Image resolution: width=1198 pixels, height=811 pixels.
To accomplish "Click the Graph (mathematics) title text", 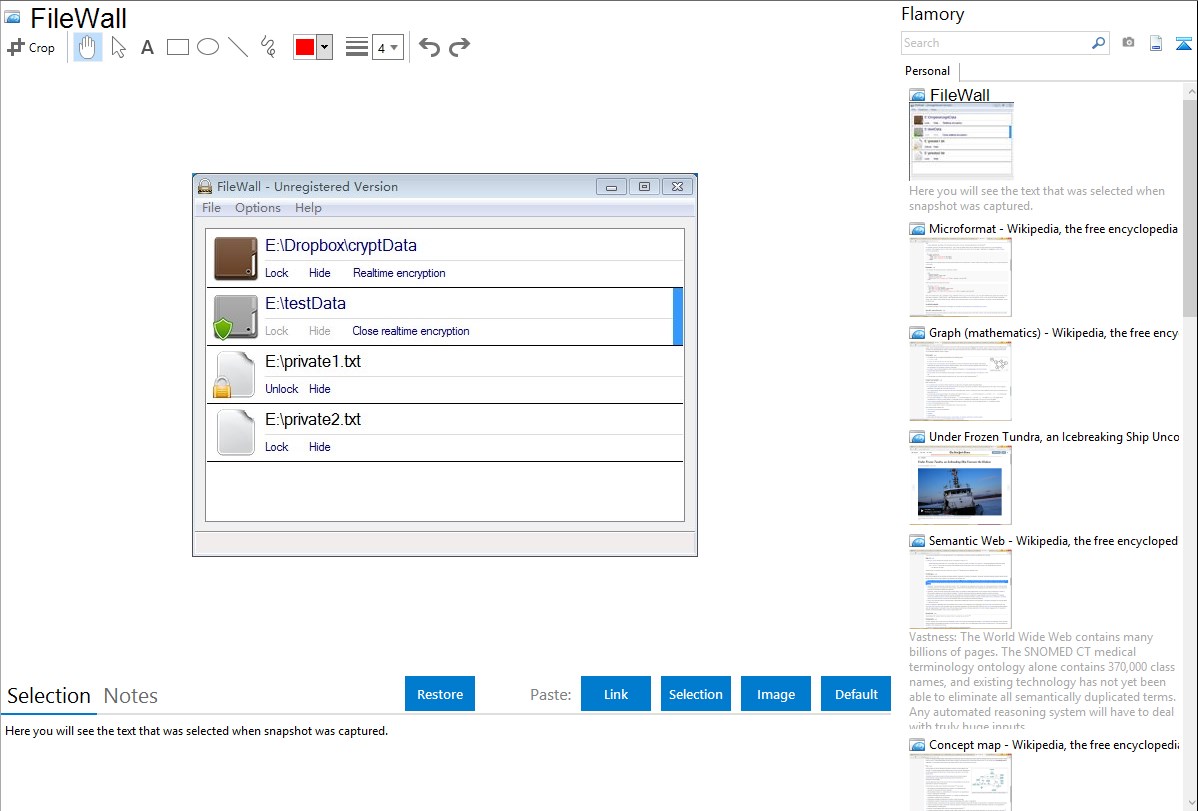I will tap(1053, 333).
